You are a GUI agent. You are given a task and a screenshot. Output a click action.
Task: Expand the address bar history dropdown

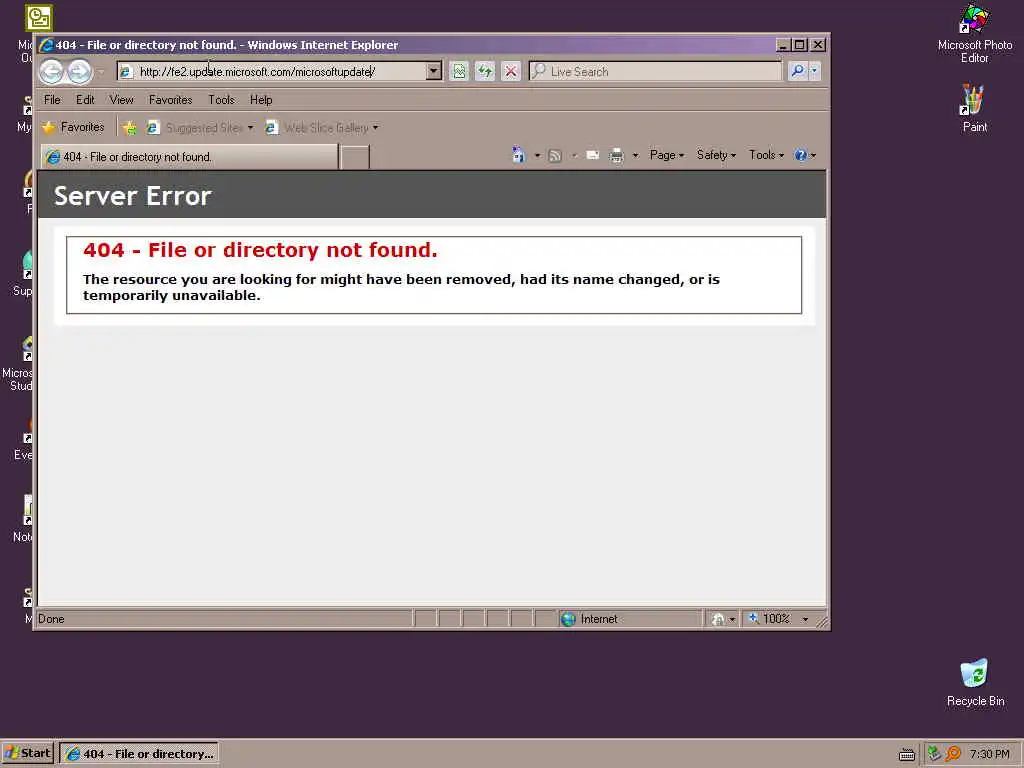pyautogui.click(x=434, y=72)
